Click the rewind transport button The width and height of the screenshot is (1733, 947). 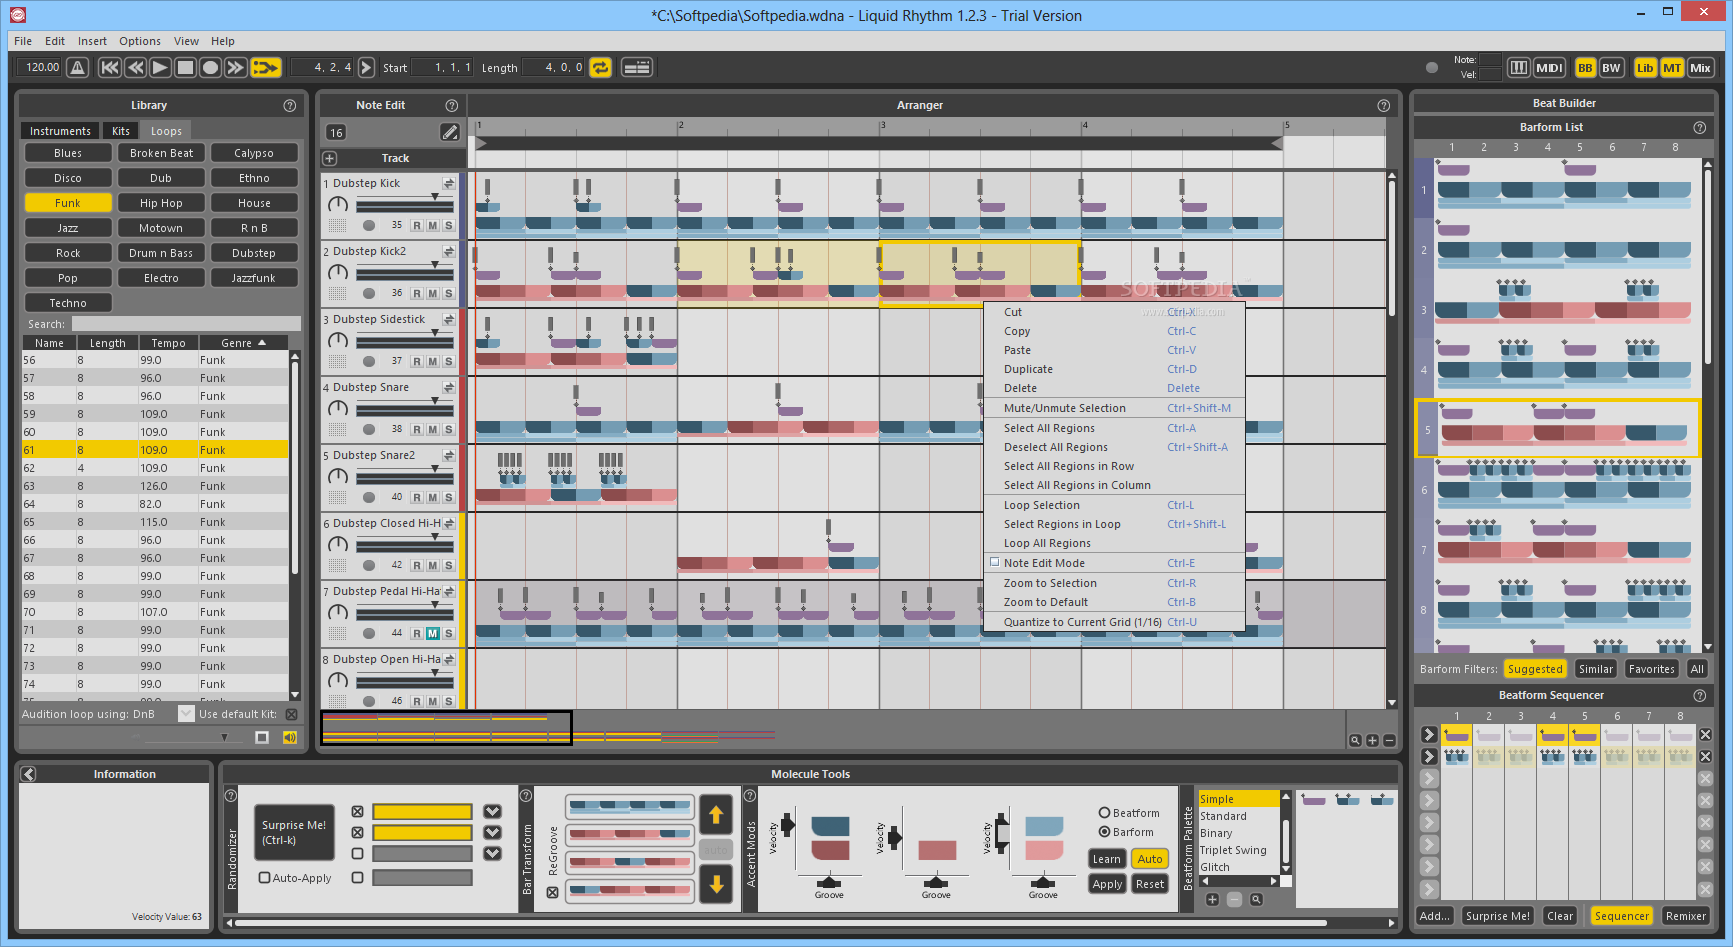click(x=135, y=67)
